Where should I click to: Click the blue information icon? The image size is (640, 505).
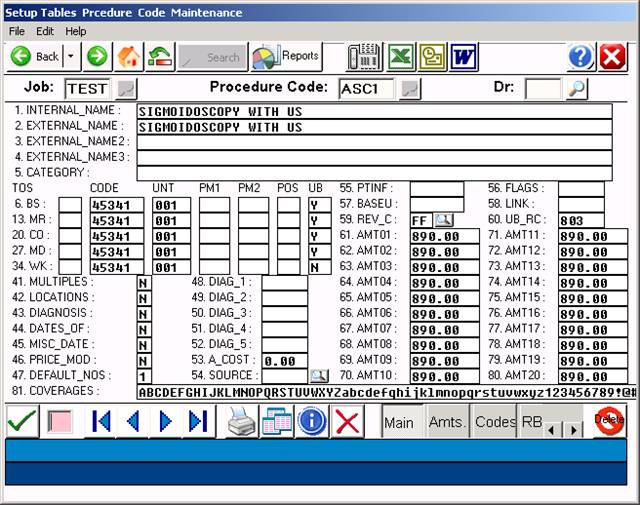point(312,422)
